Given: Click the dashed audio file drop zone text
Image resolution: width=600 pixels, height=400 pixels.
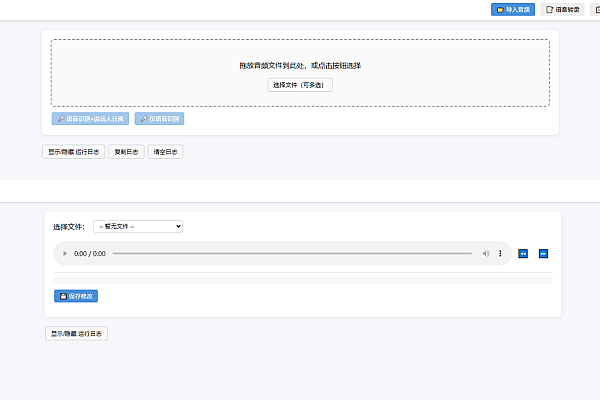Looking at the screenshot, I should (x=300, y=65).
